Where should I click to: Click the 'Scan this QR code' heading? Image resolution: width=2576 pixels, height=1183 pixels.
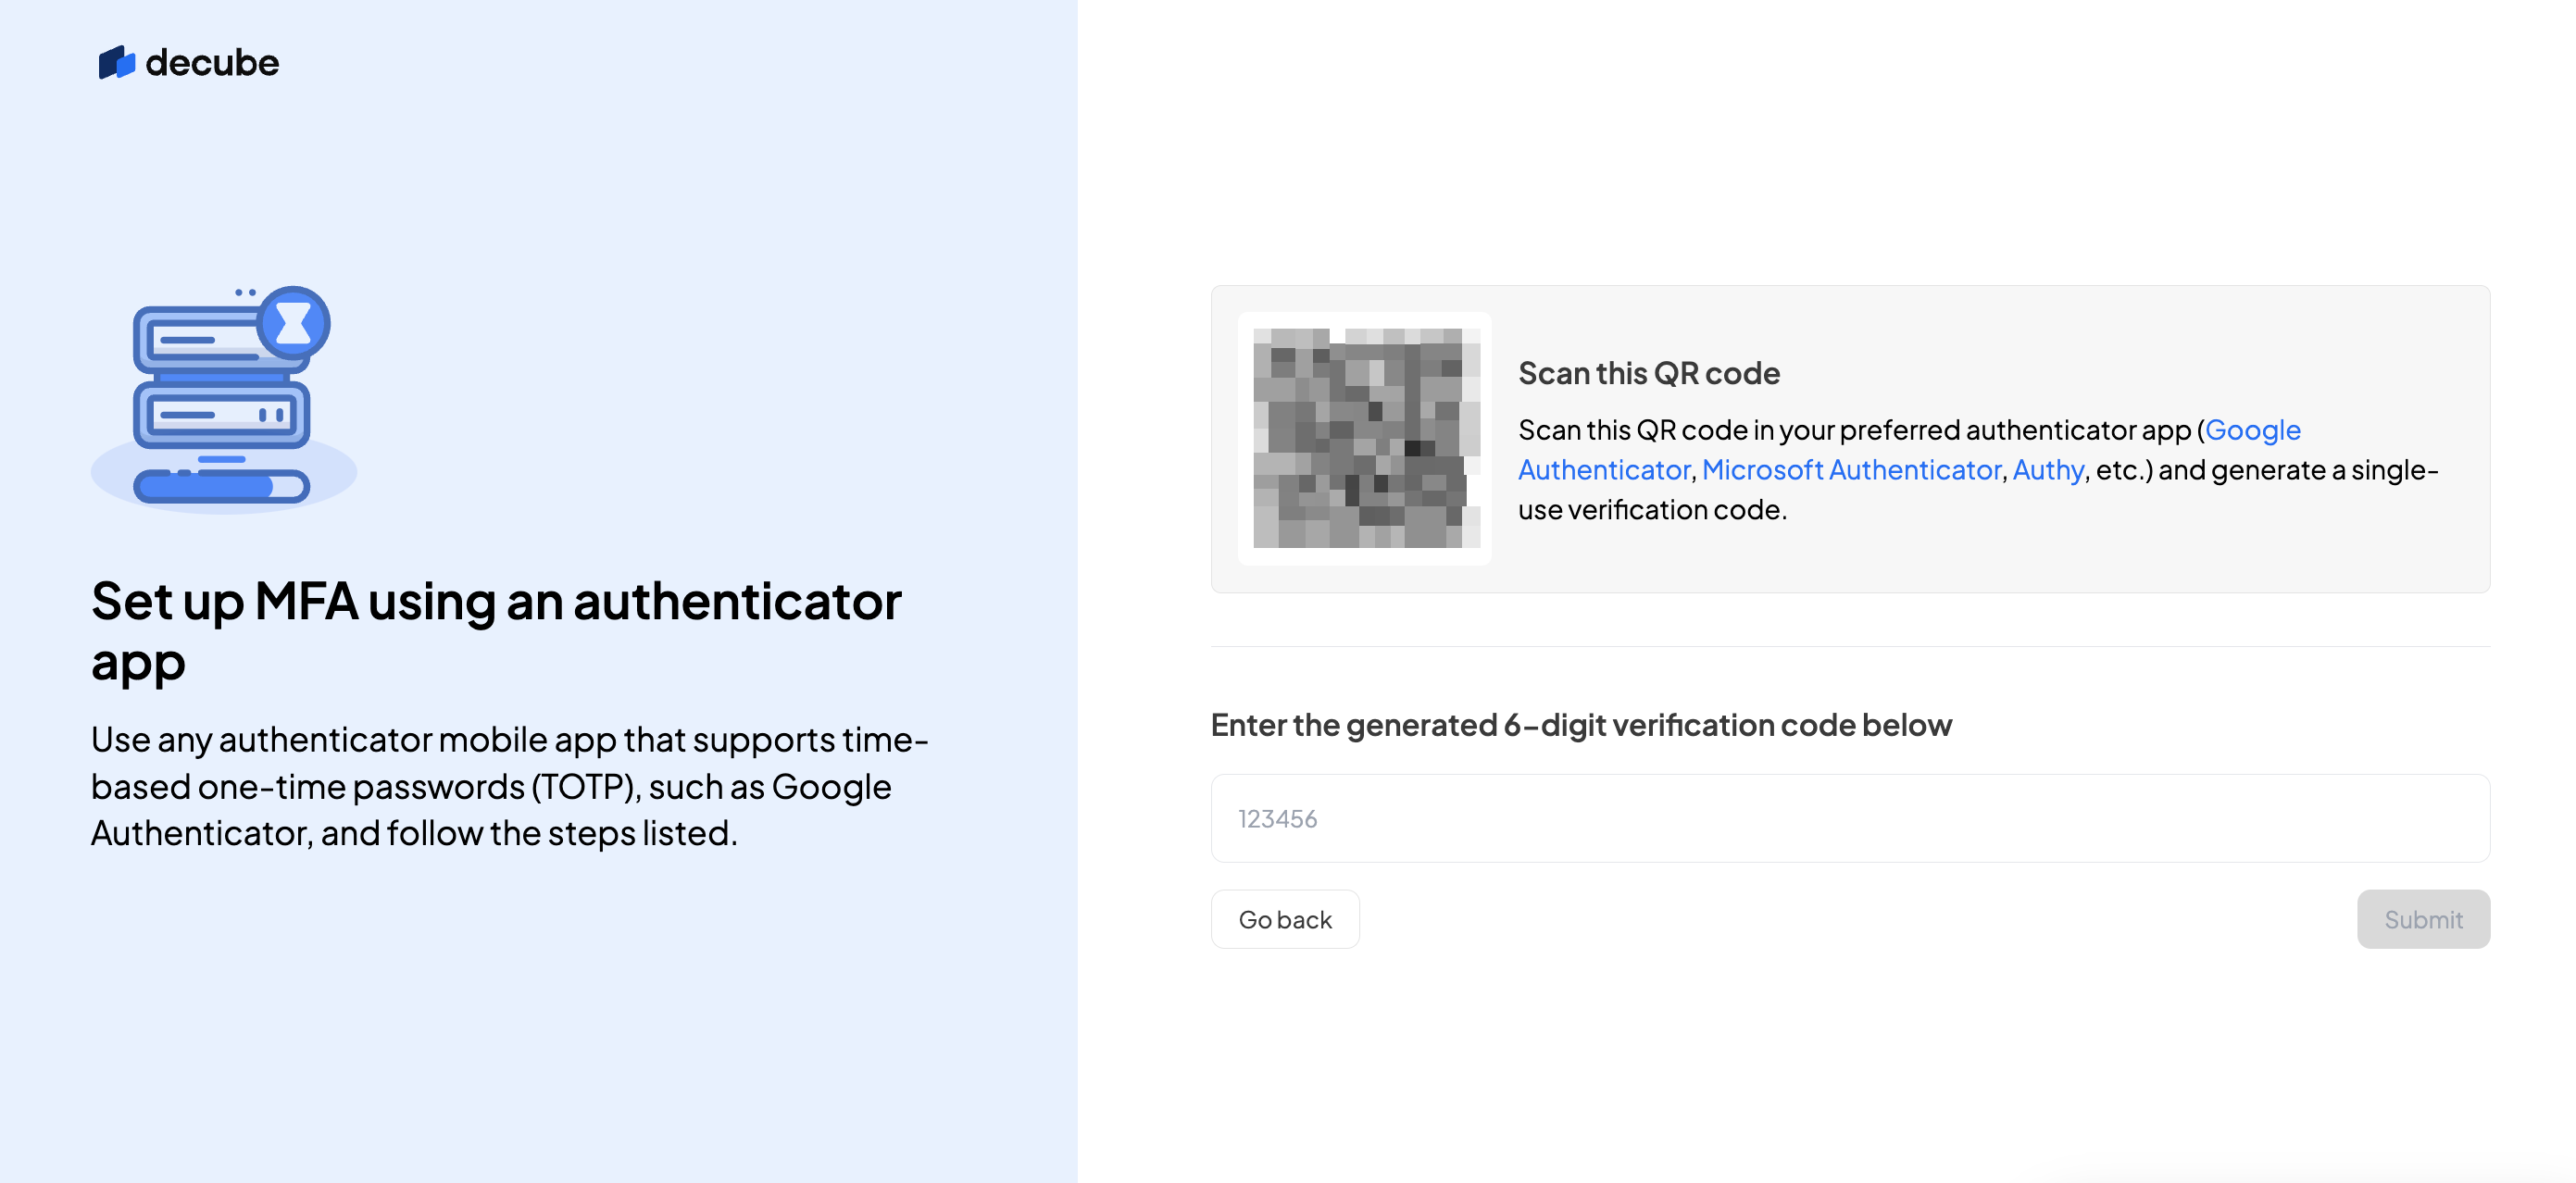pyautogui.click(x=1648, y=373)
